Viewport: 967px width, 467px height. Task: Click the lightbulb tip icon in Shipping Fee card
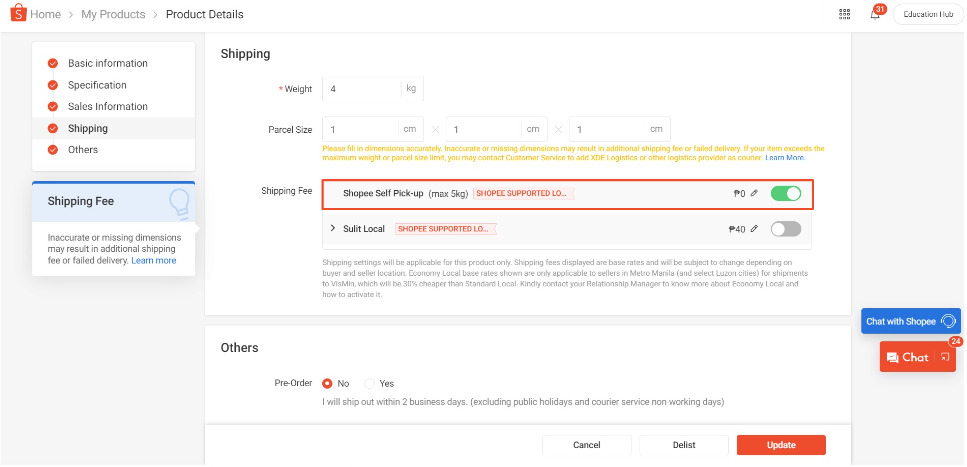pyautogui.click(x=180, y=203)
